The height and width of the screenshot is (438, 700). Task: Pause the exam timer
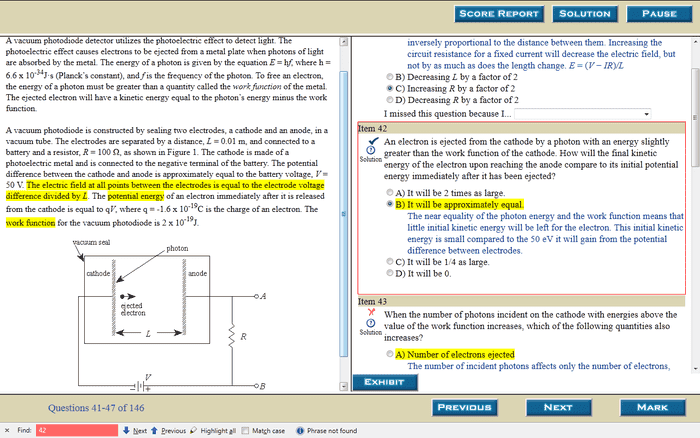(x=659, y=14)
